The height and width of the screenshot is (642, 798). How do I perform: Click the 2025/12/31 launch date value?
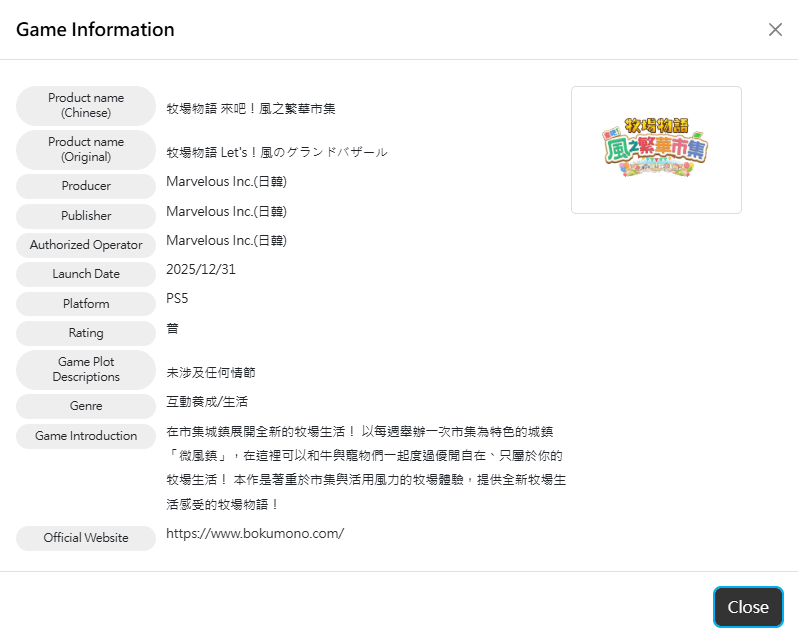click(201, 270)
